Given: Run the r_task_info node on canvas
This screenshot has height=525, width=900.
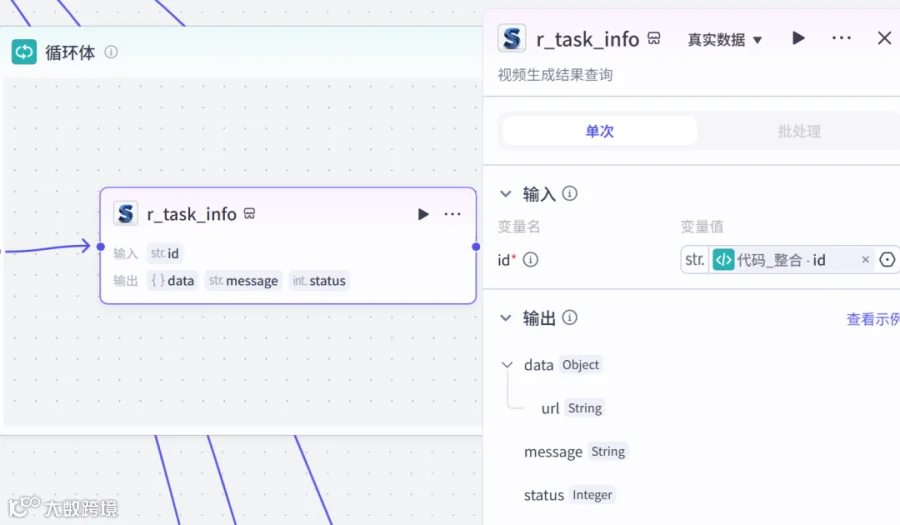Looking at the screenshot, I should (423, 214).
